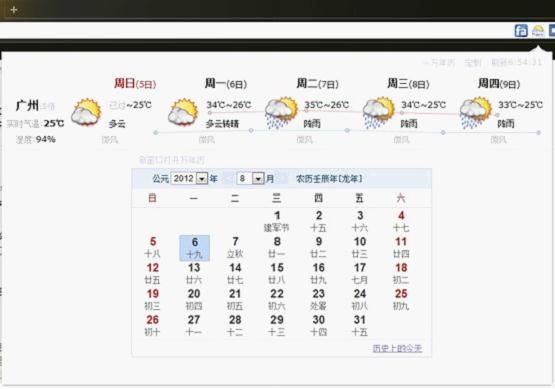Select August 29 in calendar
Viewport: 555px width, 389px height.
pos(277,326)
